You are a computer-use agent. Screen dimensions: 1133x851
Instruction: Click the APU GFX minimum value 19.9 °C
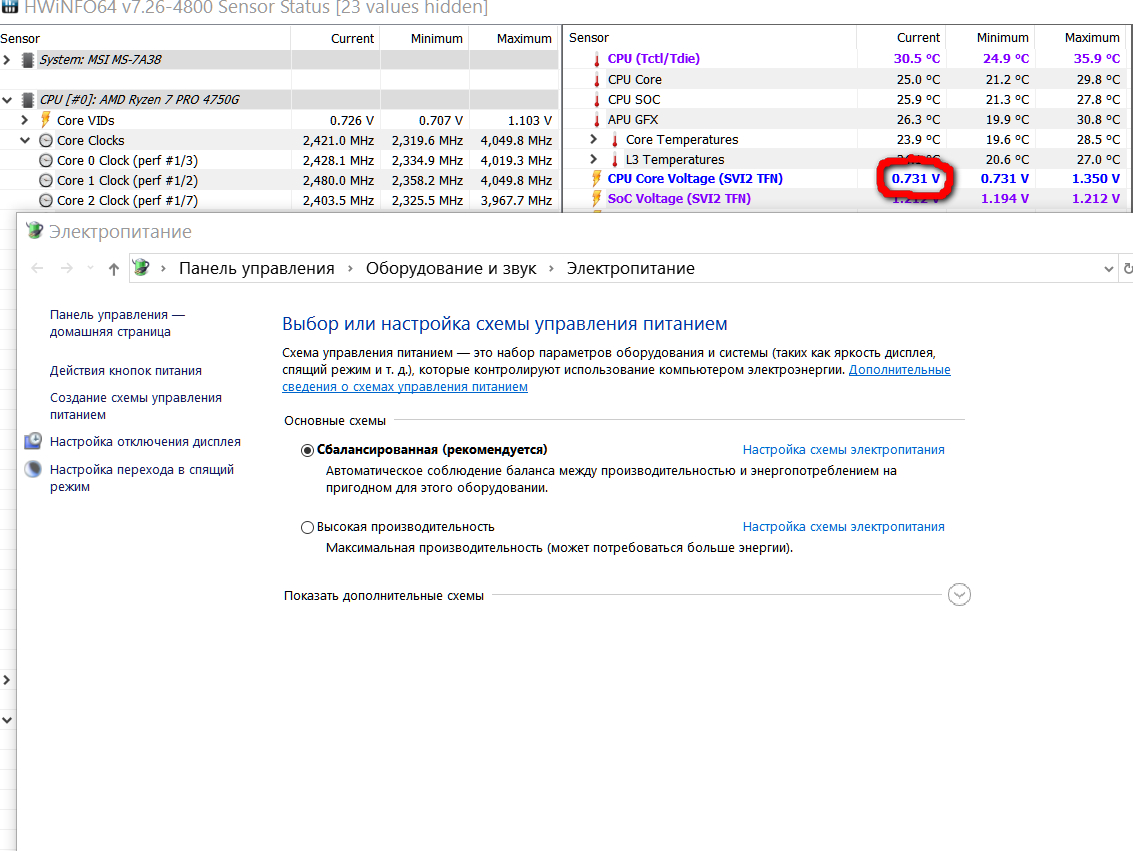1006,119
